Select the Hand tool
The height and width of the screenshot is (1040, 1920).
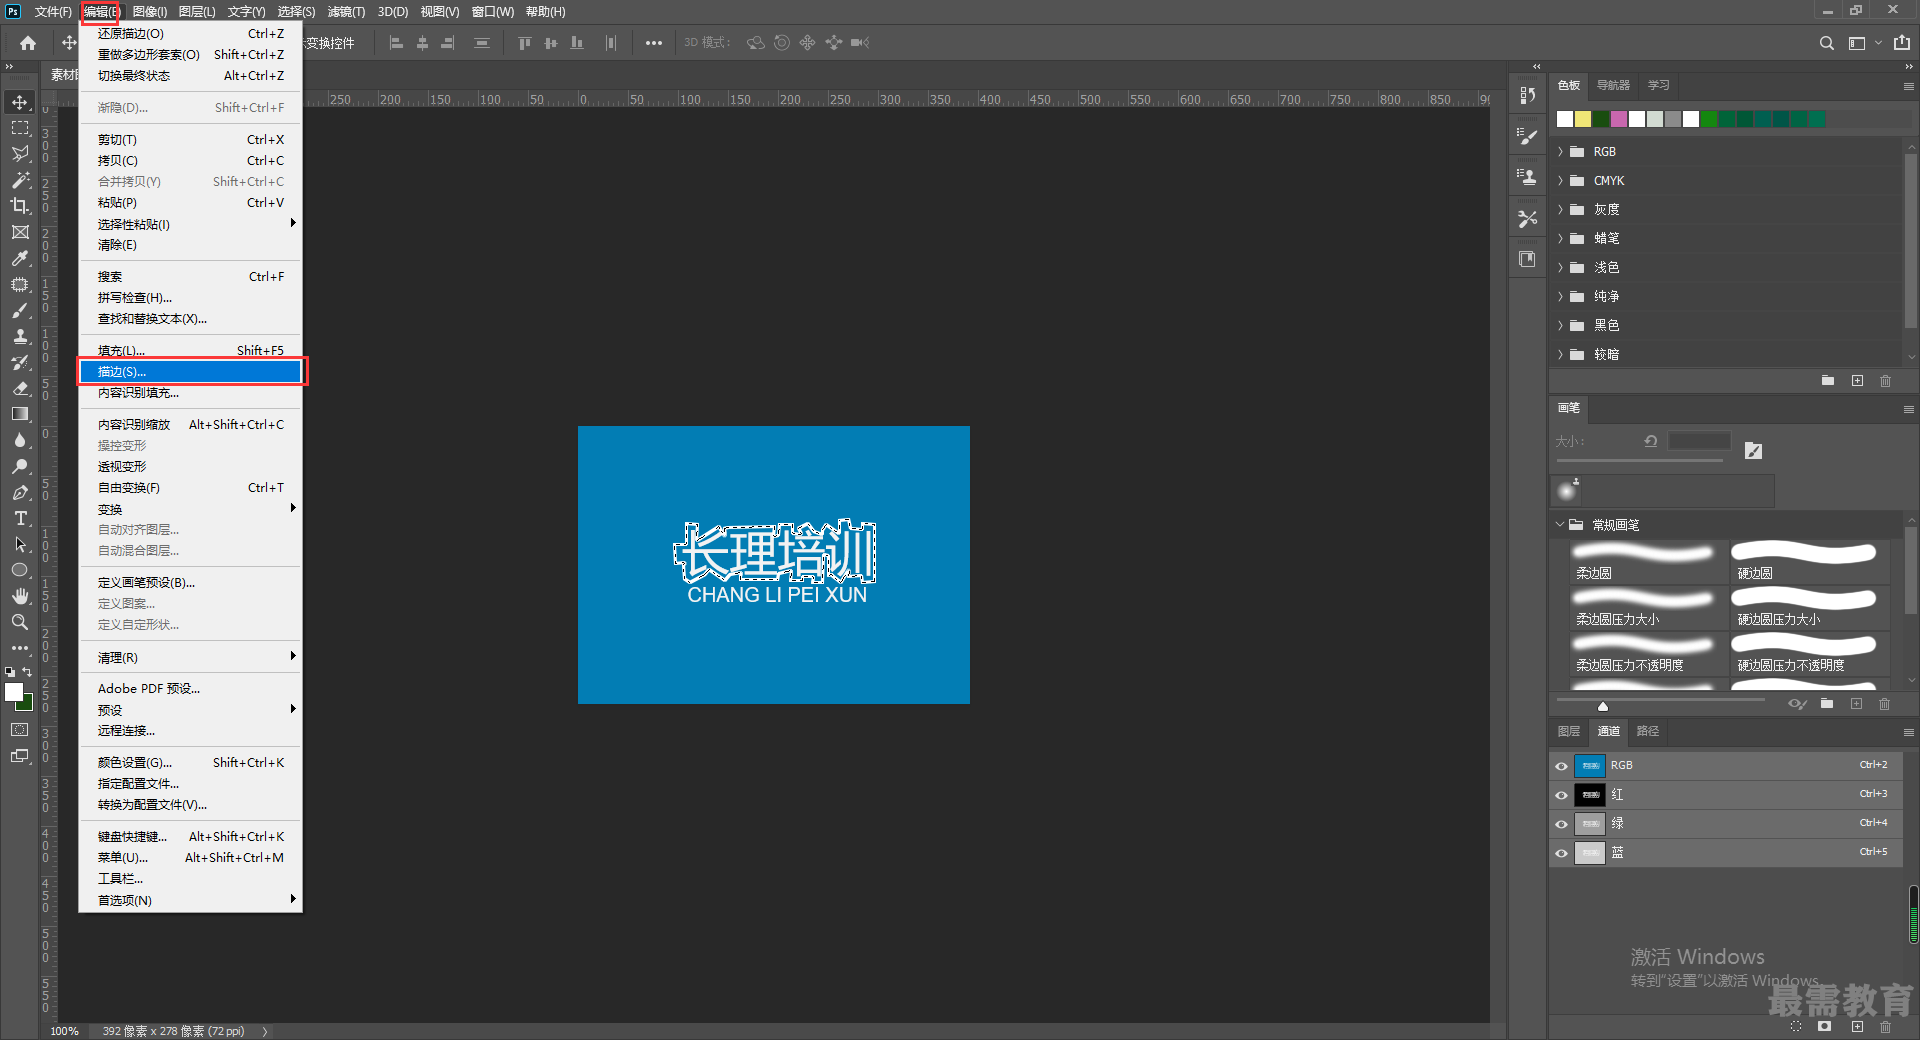[20, 596]
